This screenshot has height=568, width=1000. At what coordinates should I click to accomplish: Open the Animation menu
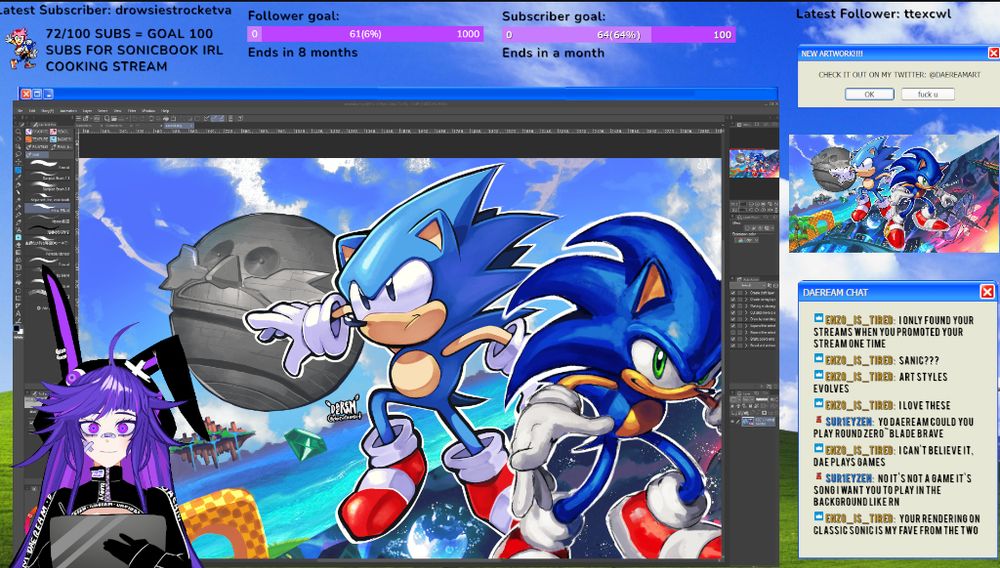click(x=68, y=110)
